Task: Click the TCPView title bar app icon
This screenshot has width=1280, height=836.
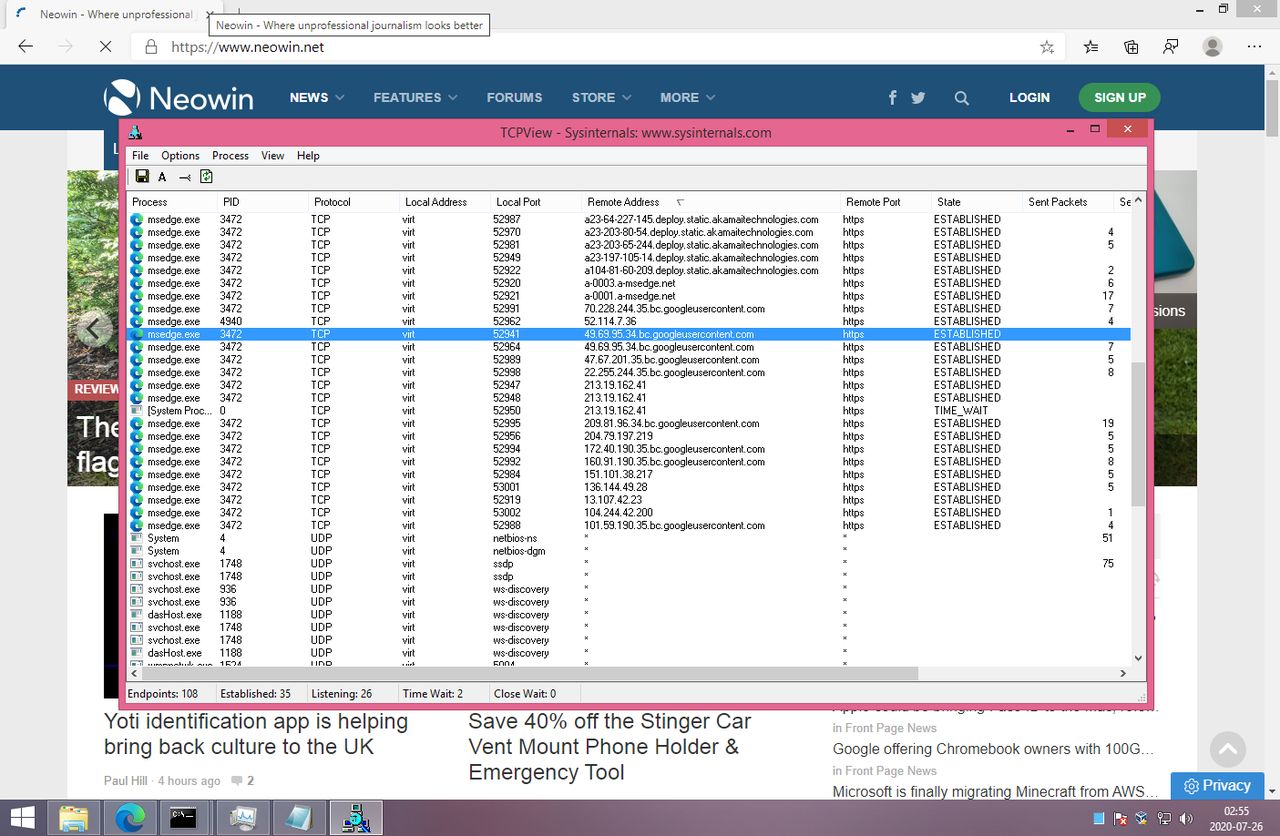Action: pos(136,132)
